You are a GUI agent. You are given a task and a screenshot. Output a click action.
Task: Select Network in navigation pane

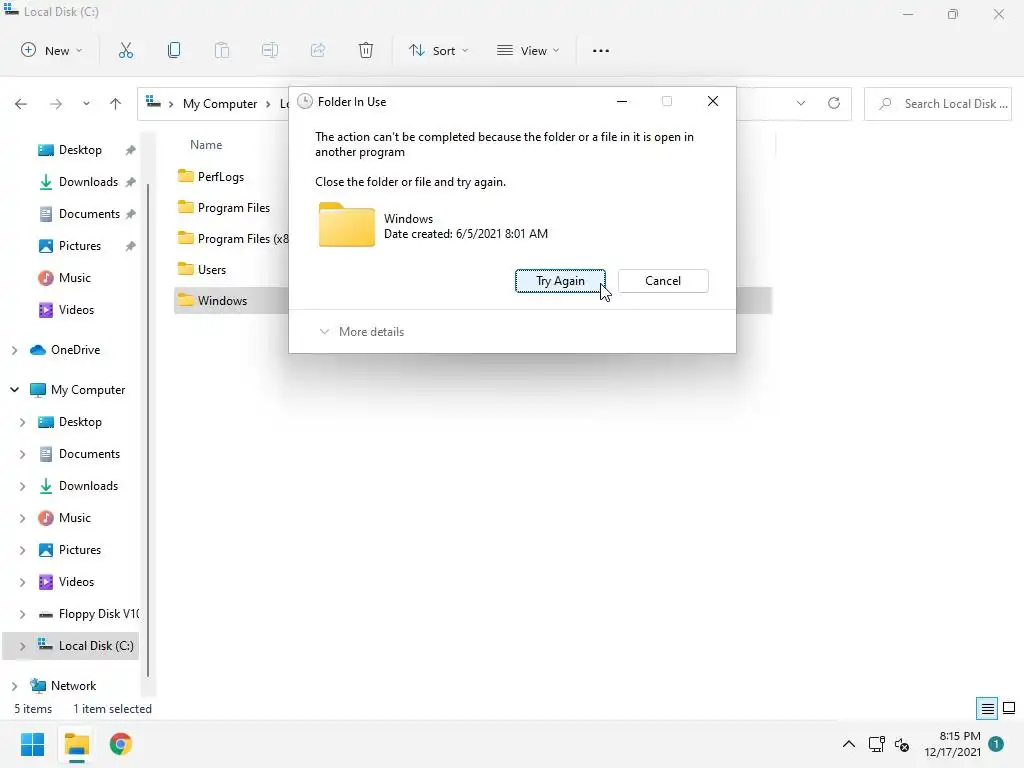(x=73, y=686)
